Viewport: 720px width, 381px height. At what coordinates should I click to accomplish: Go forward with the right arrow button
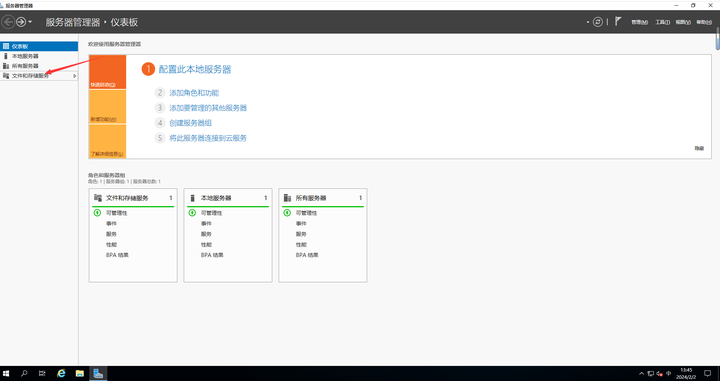click(21, 22)
